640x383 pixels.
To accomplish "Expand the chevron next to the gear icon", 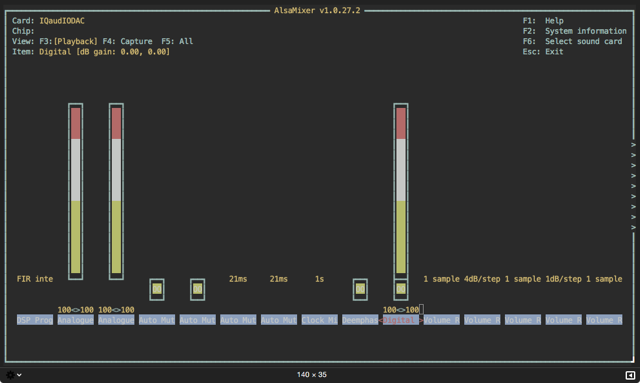I will 19,375.
